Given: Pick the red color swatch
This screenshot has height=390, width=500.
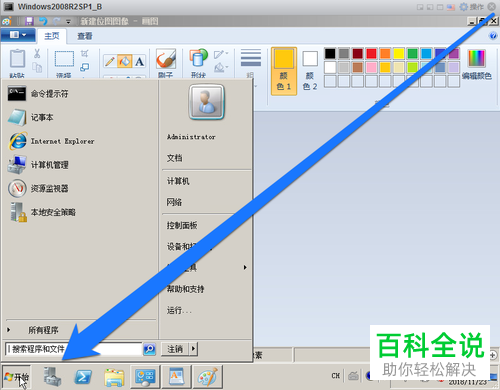Looking at the screenshot, I should coord(371,53).
